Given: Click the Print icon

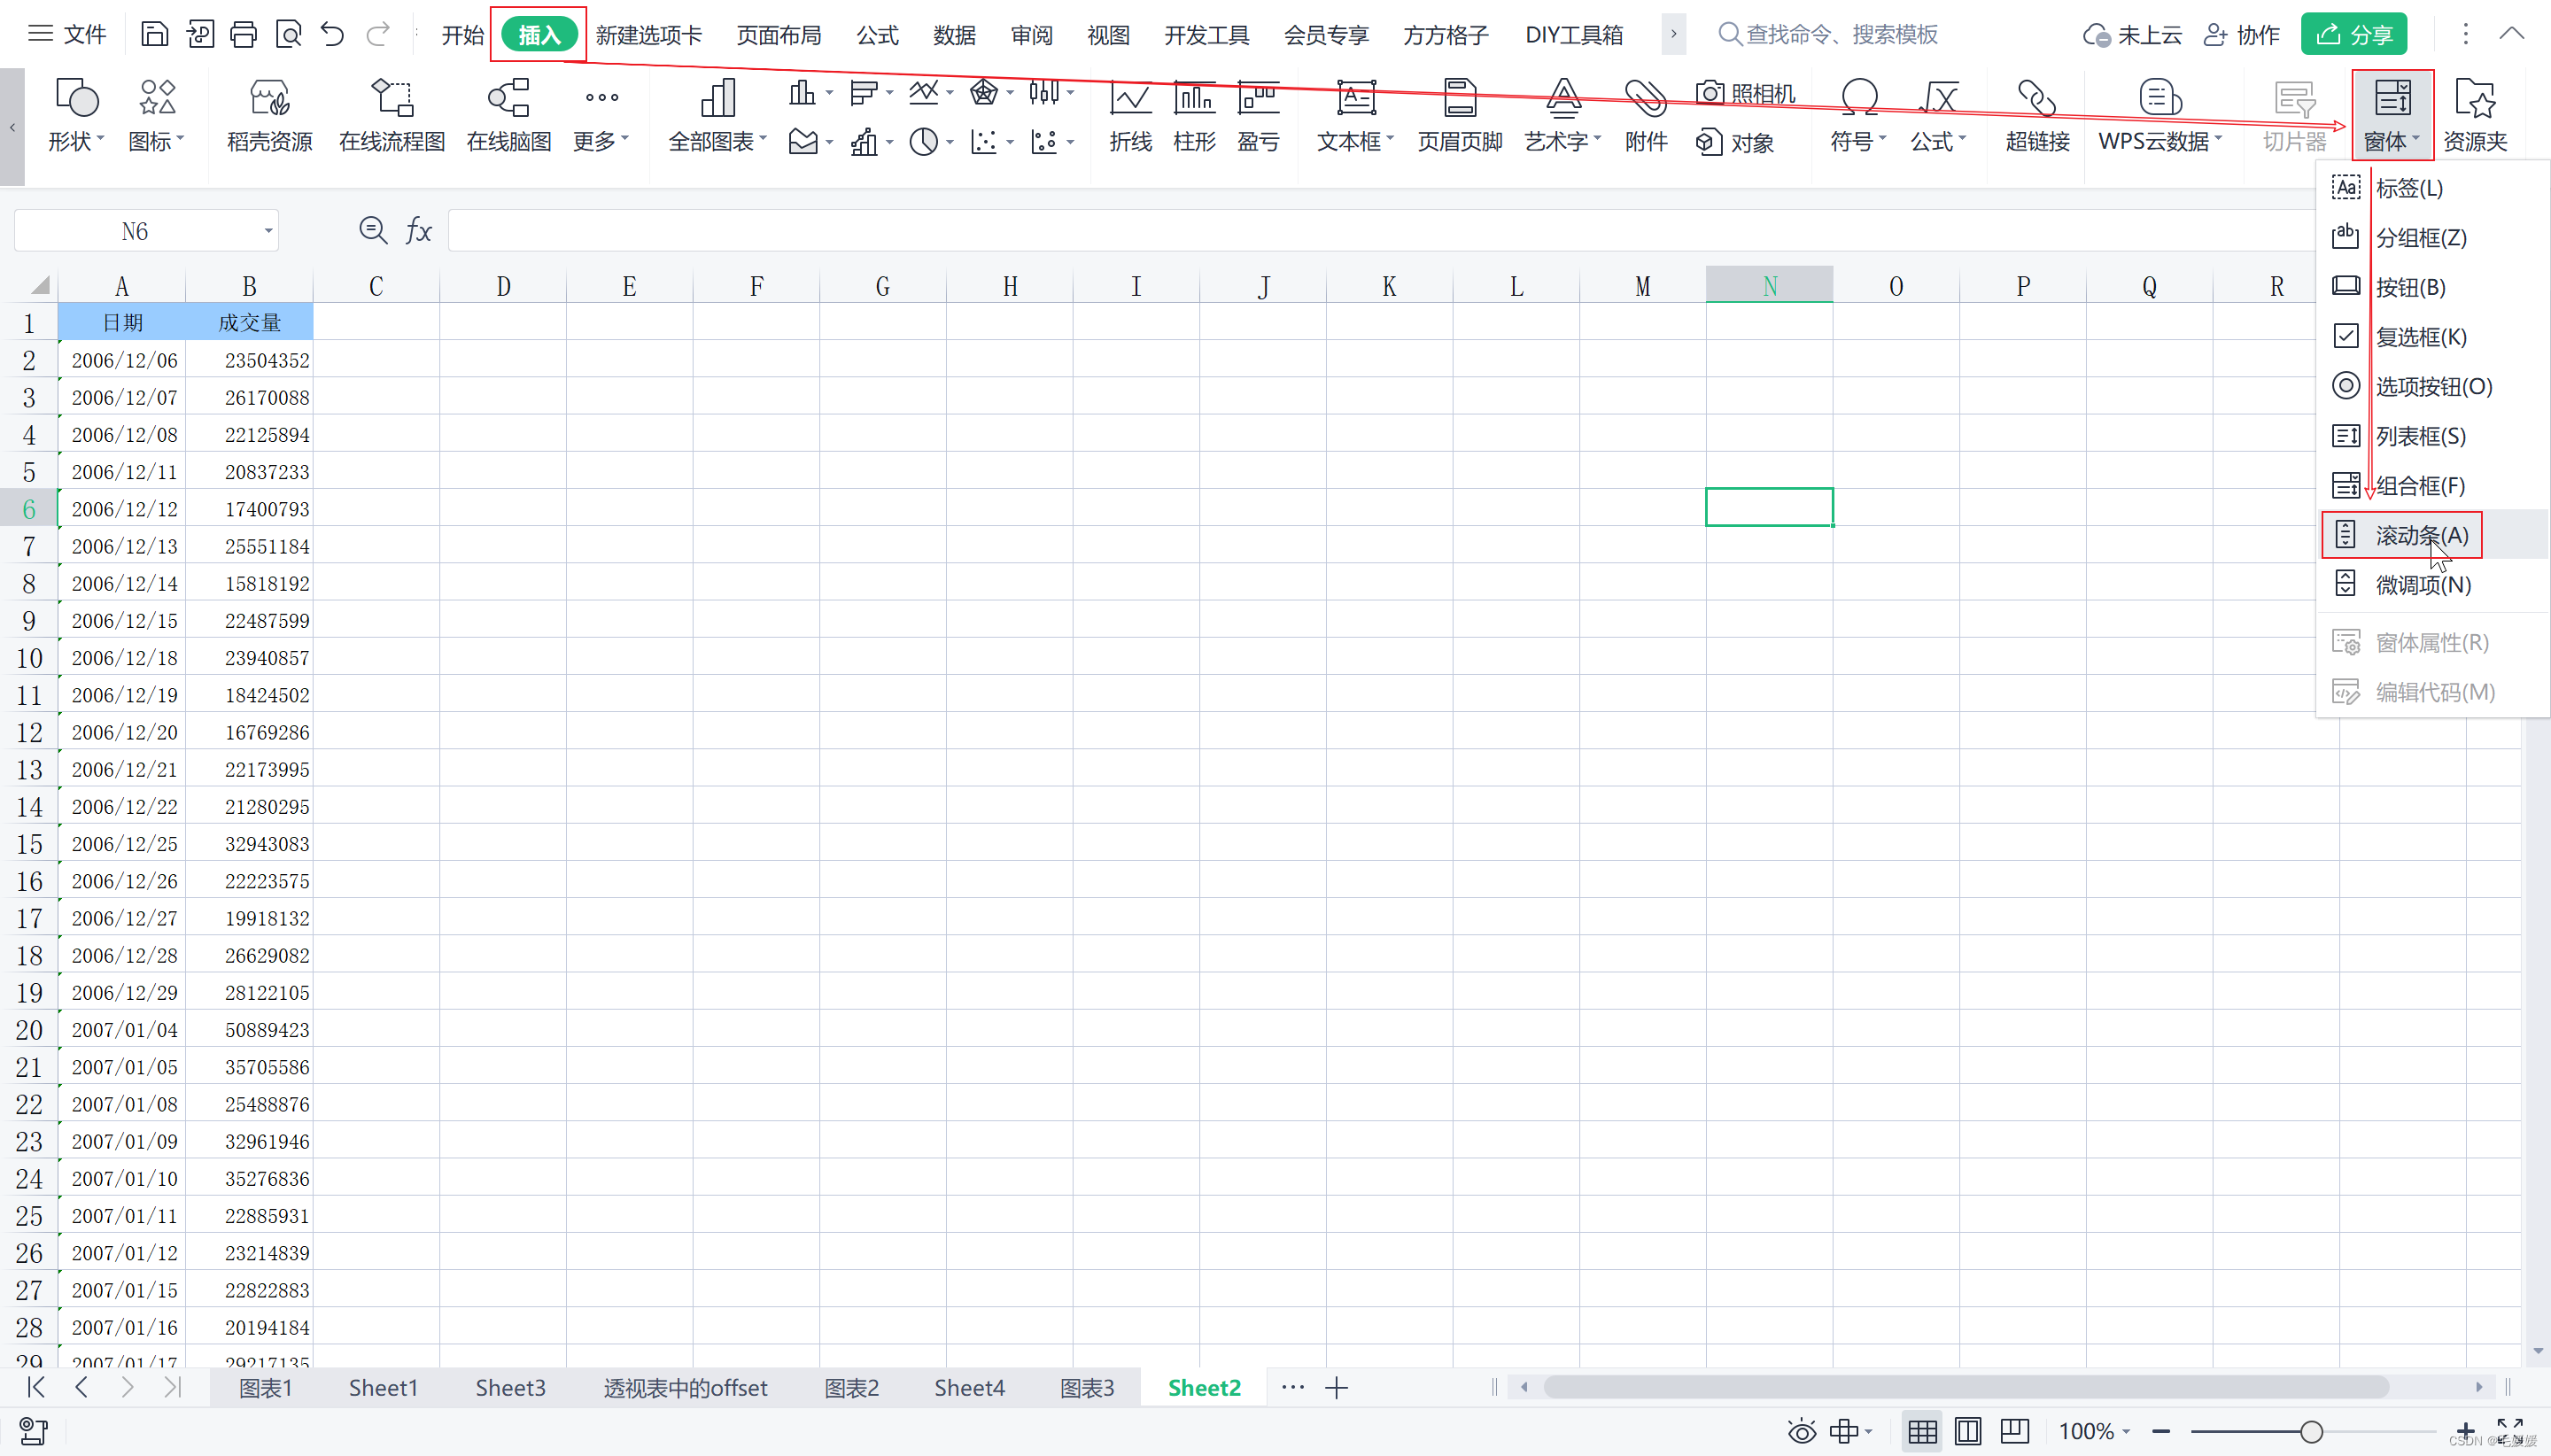Looking at the screenshot, I should coord(243,35).
